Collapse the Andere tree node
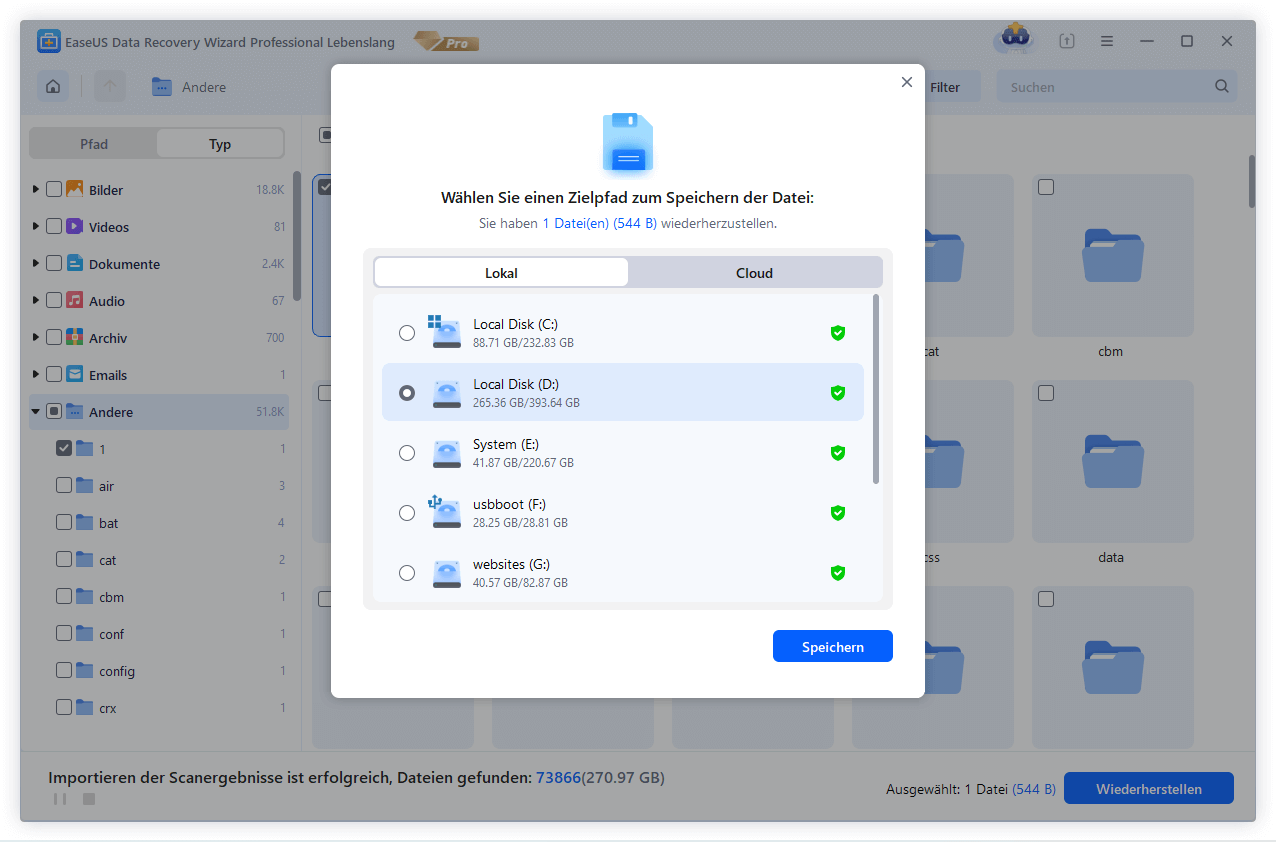This screenshot has height=842, width=1276. click(x=37, y=412)
